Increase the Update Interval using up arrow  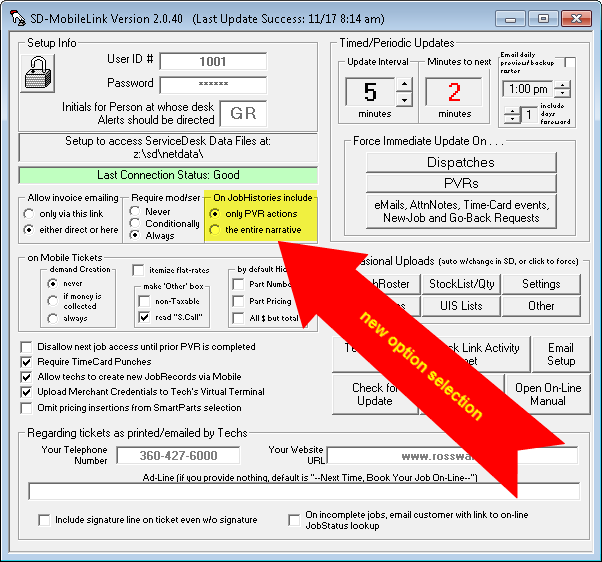pos(403,84)
